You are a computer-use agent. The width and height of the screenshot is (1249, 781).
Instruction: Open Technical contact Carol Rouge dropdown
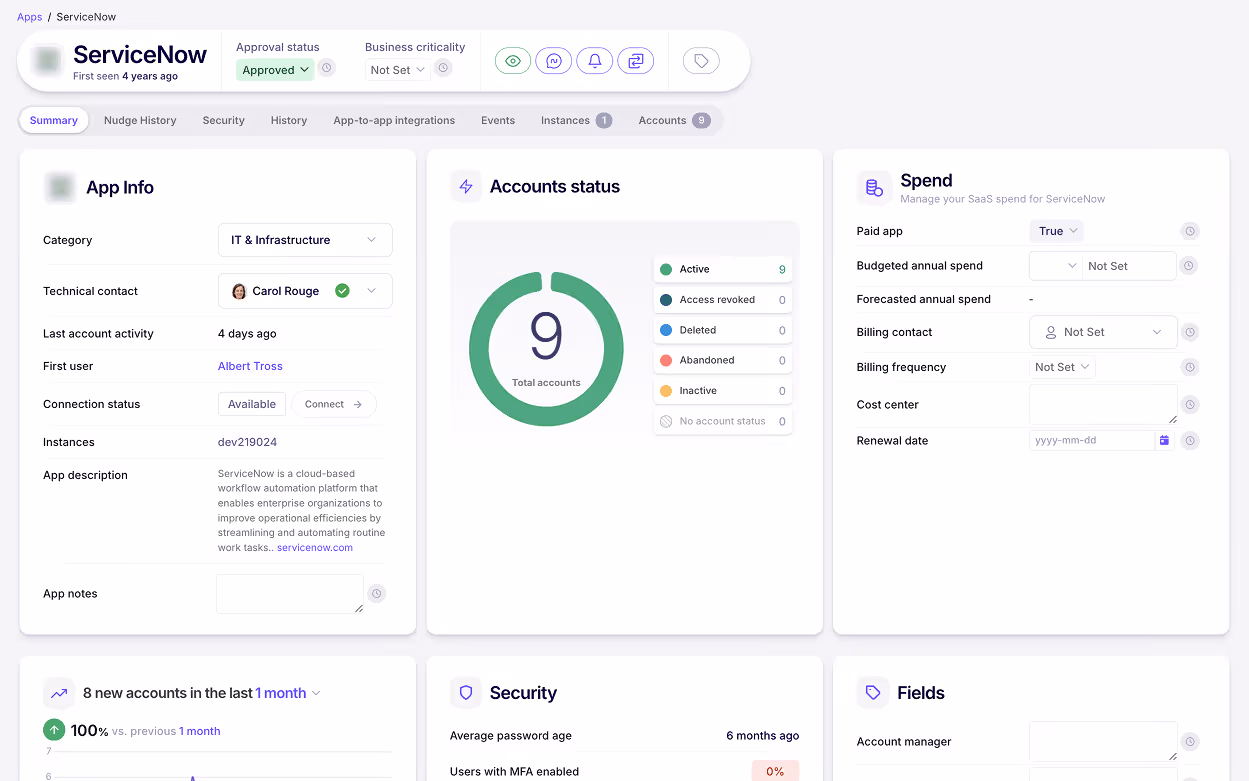[305, 291]
